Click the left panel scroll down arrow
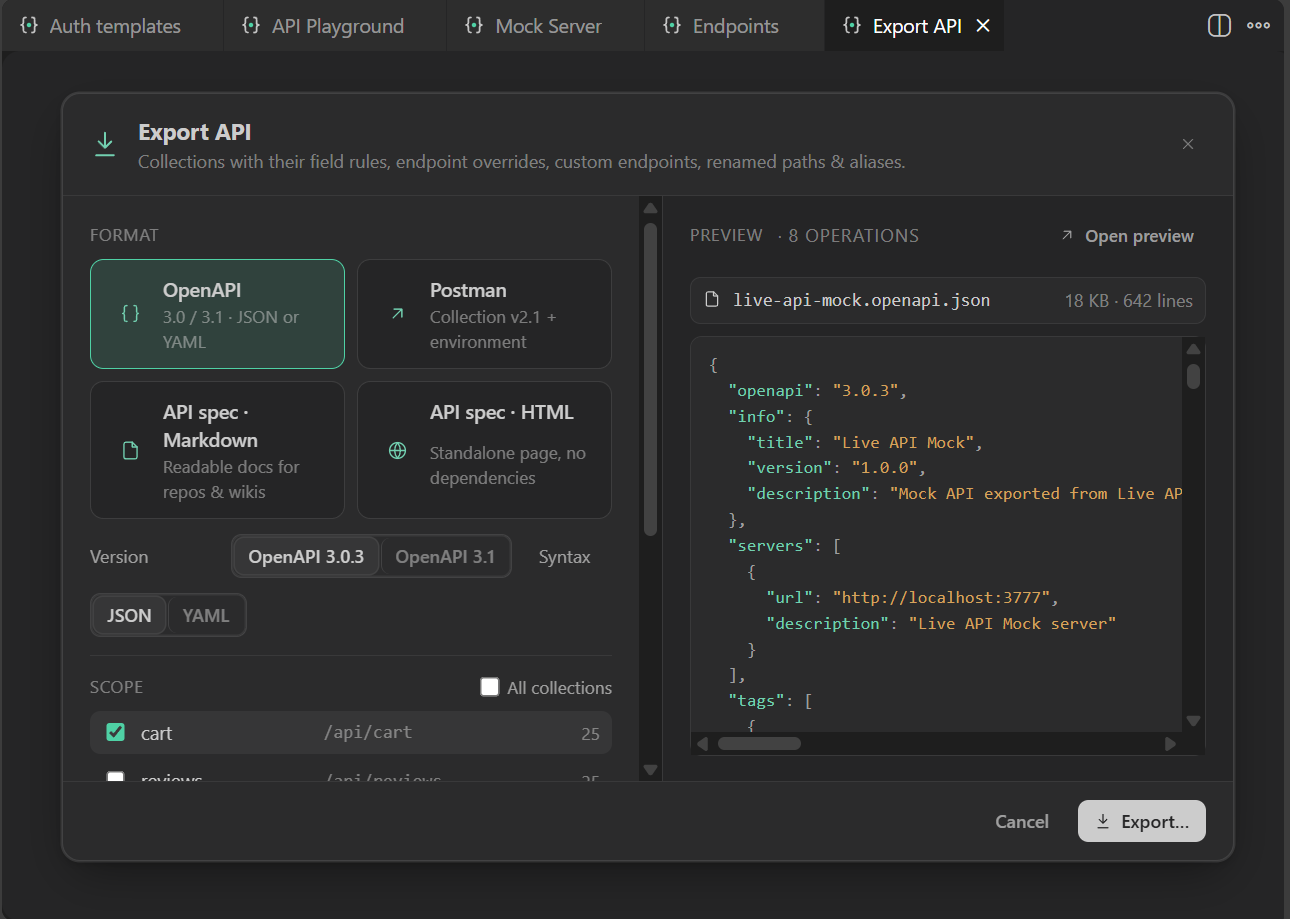Viewport: 1290px width, 919px height. pyautogui.click(x=650, y=770)
